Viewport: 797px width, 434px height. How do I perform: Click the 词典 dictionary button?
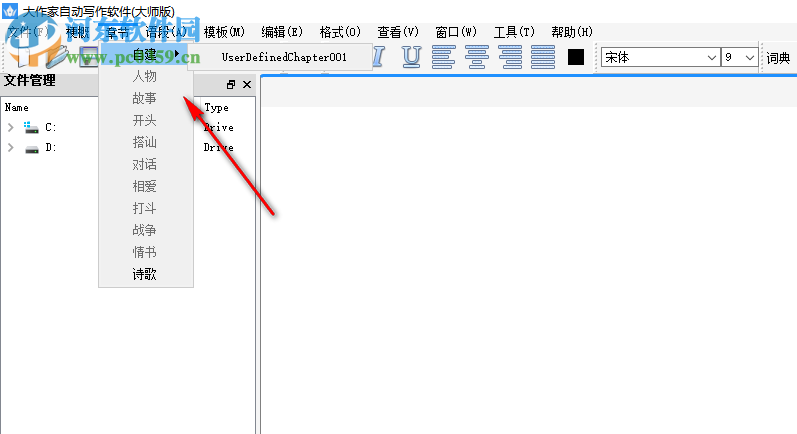(x=778, y=58)
